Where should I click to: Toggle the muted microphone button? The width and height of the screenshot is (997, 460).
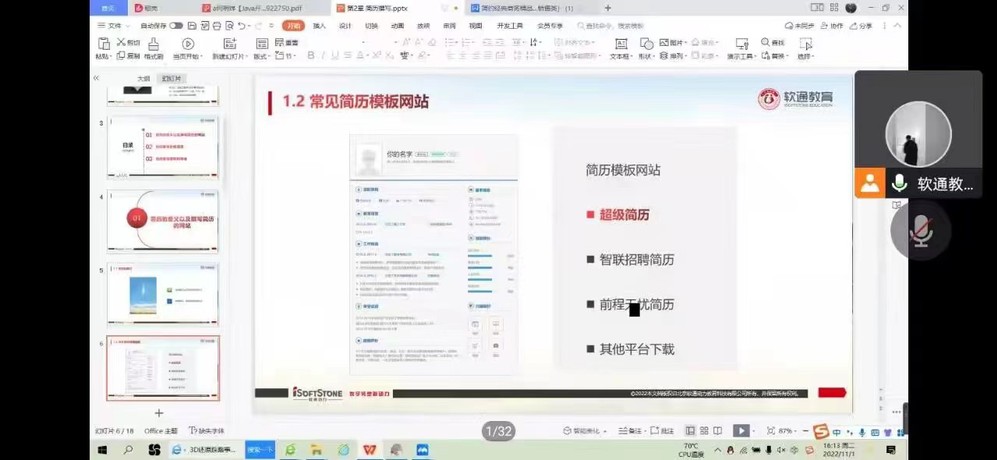coord(920,232)
